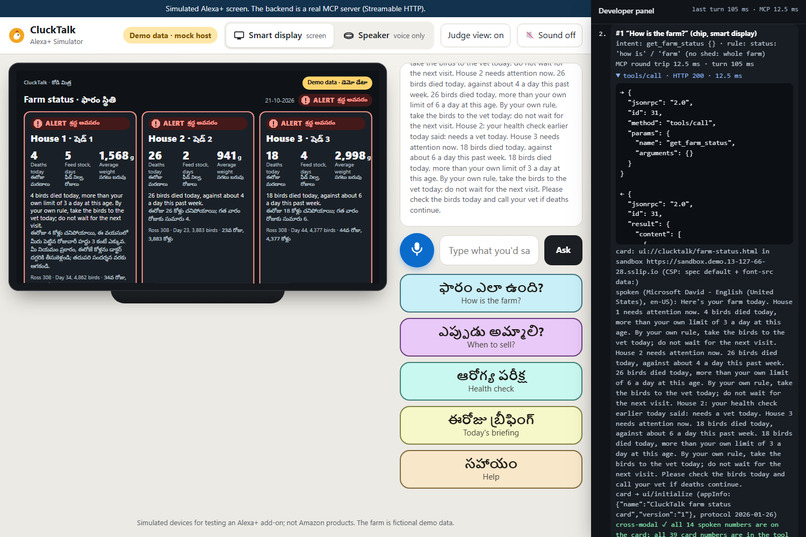Click the CluckTalk app title
The width and height of the screenshot is (806, 537).
coord(52,30)
